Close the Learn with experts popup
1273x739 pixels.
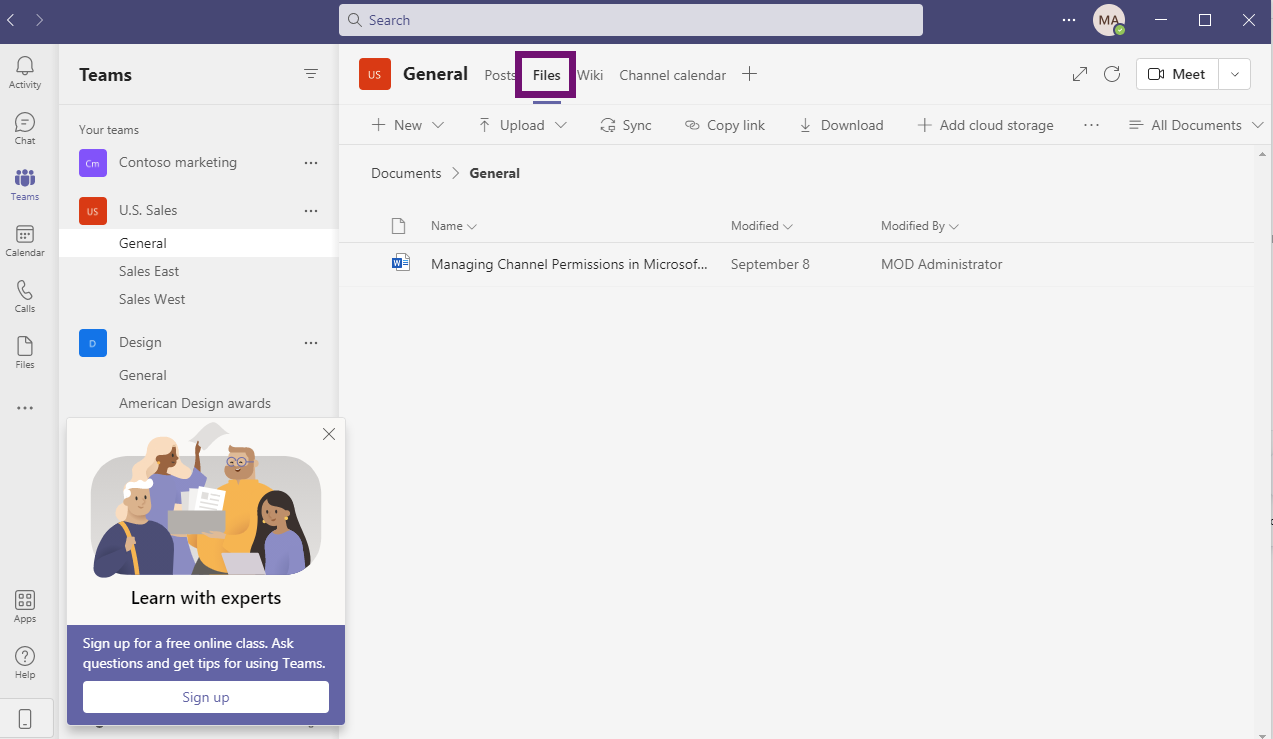329,434
